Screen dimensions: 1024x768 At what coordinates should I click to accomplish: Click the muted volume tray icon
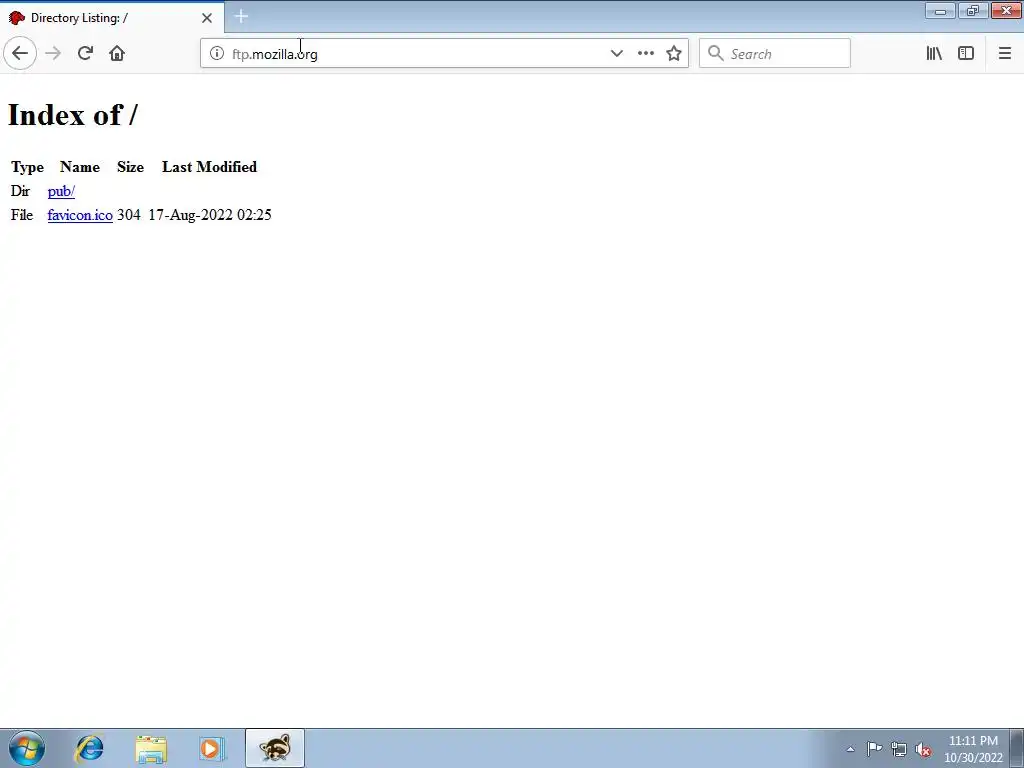[923, 749]
